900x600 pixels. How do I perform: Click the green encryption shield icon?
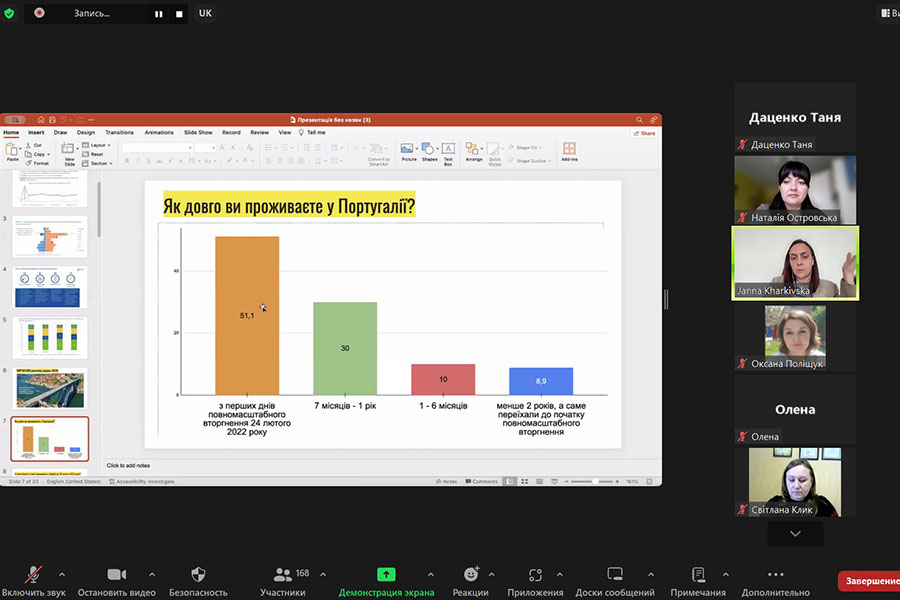[x=9, y=13]
